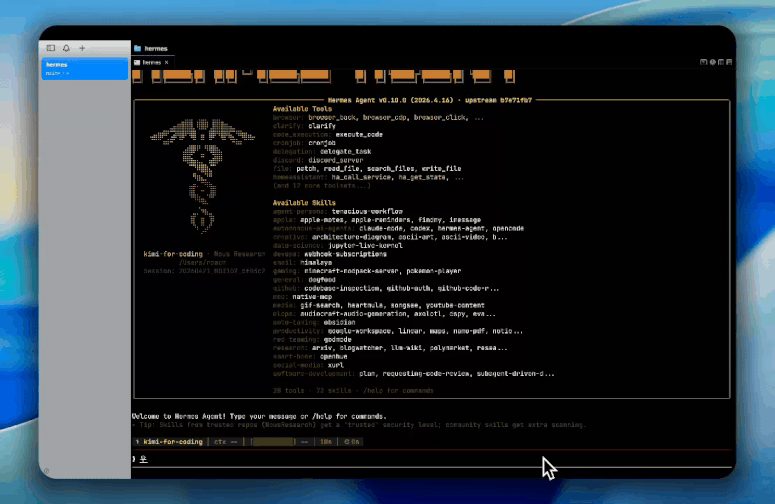Click kimi-for-coding in the status bar
Image resolution: width=775 pixels, height=504 pixels.
(x=173, y=442)
